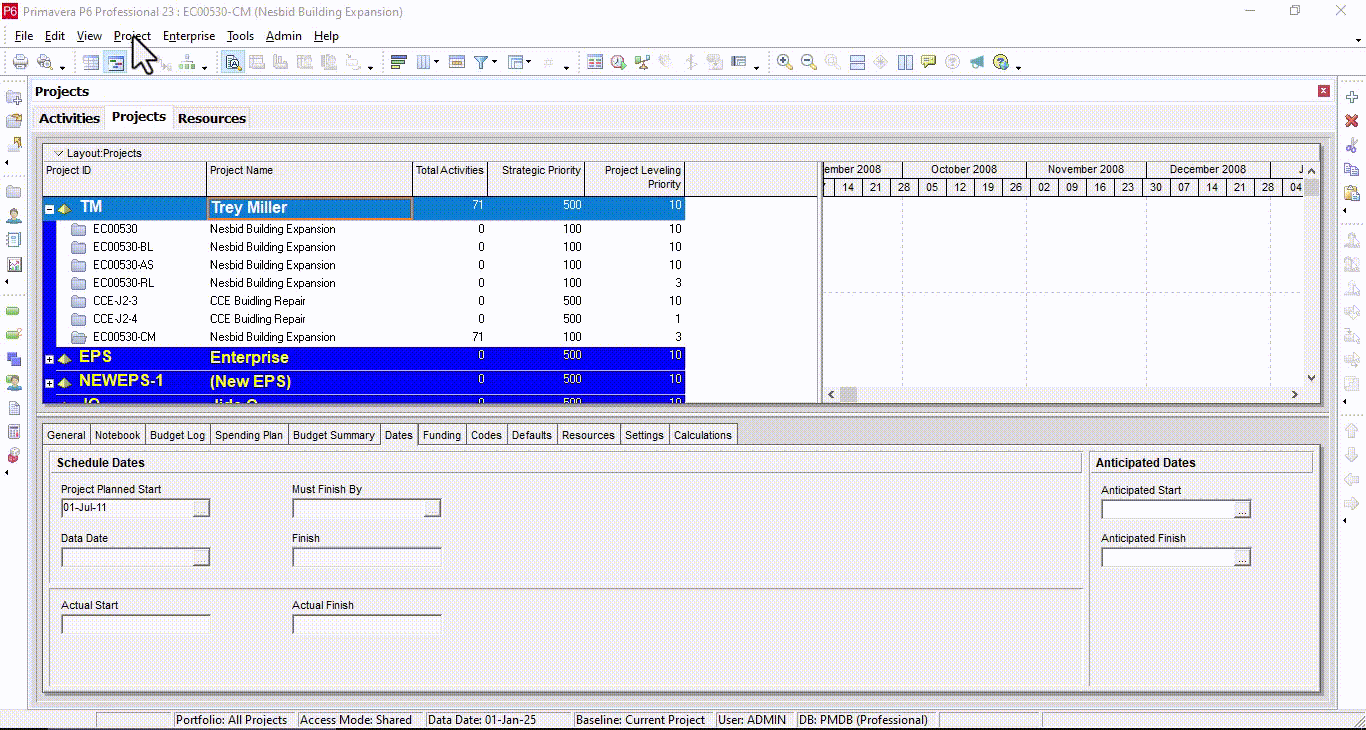Click the Bars formatting icon
Viewport: 1366px width, 730px height.
(x=398, y=62)
